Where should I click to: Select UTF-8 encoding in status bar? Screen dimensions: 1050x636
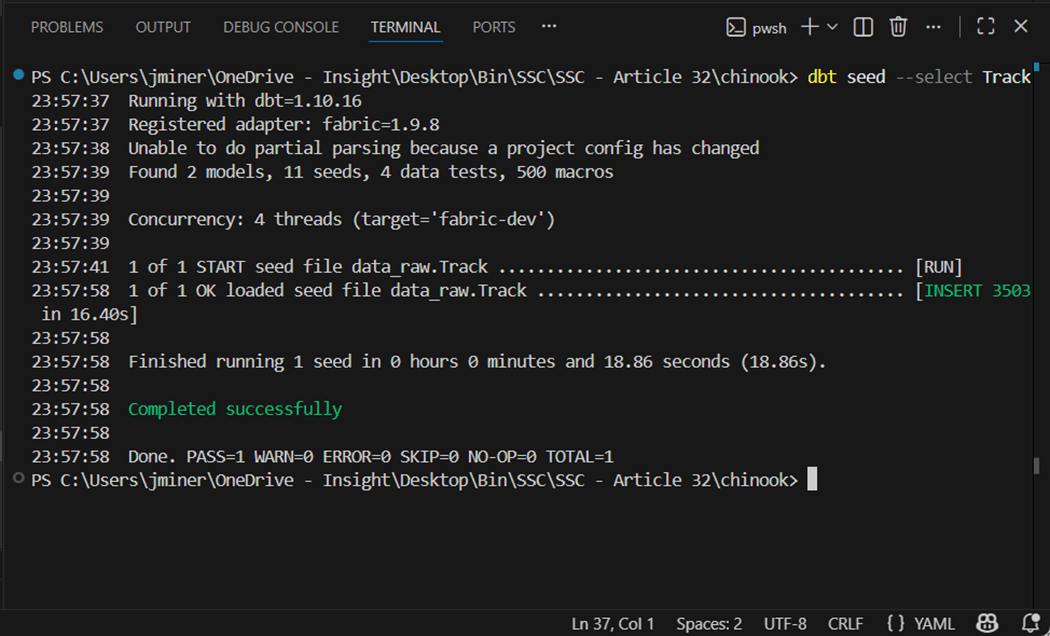[x=785, y=624]
